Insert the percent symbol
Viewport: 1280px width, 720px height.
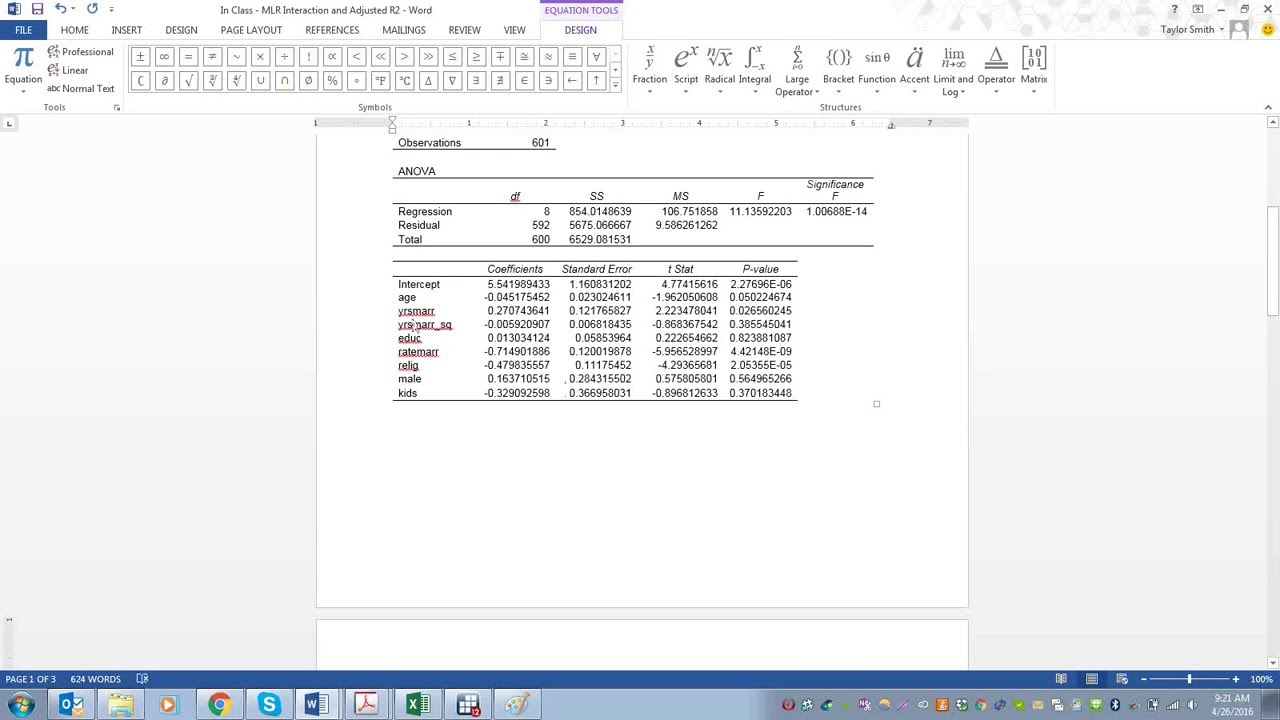[332, 81]
